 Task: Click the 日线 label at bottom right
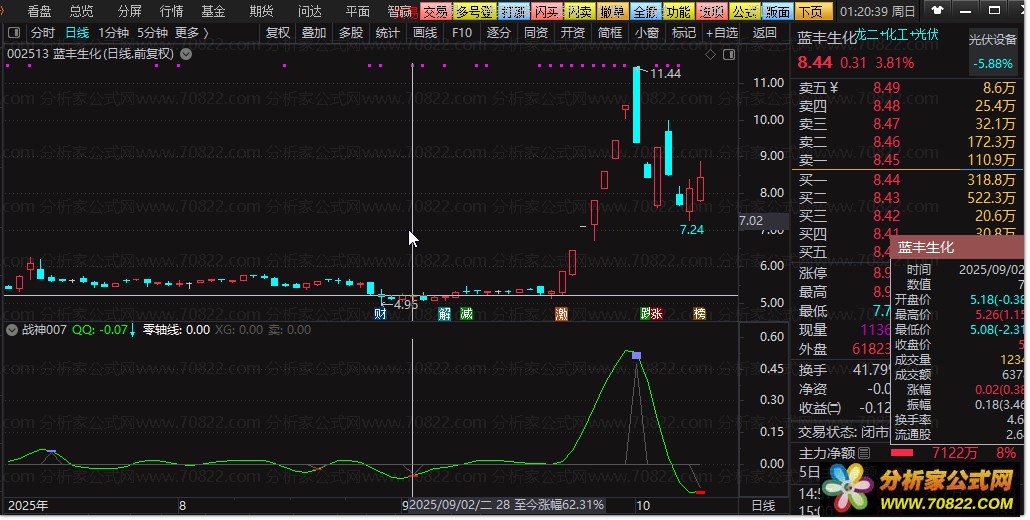click(x=763, y=506)
